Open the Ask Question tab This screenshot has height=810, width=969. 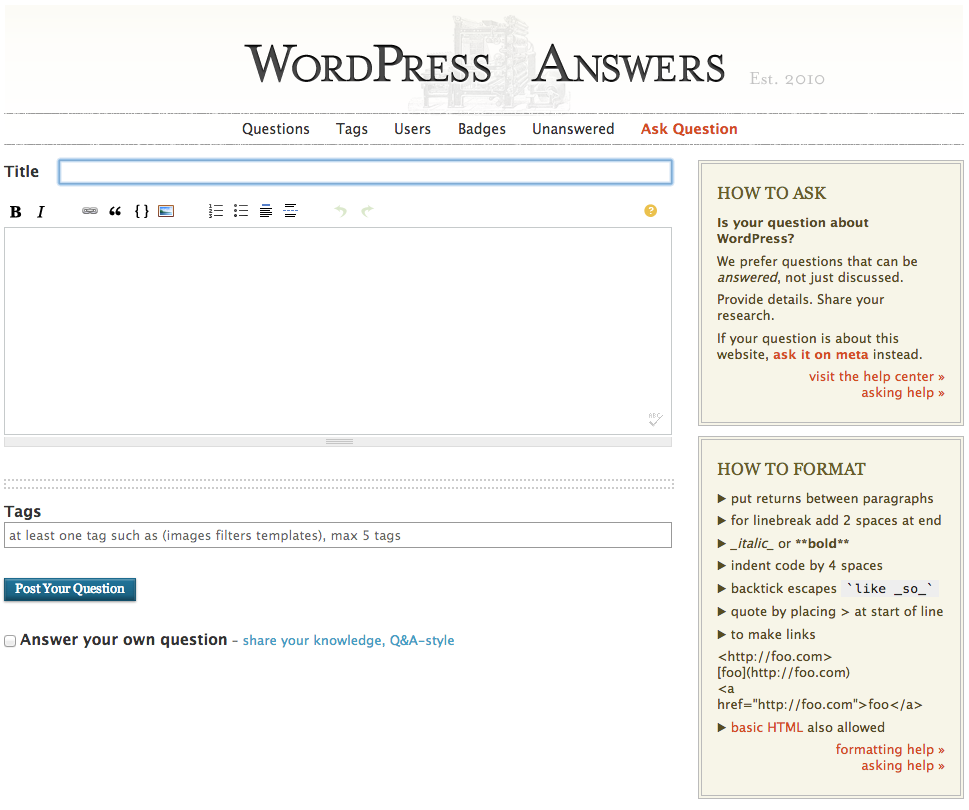coord(689,129)
